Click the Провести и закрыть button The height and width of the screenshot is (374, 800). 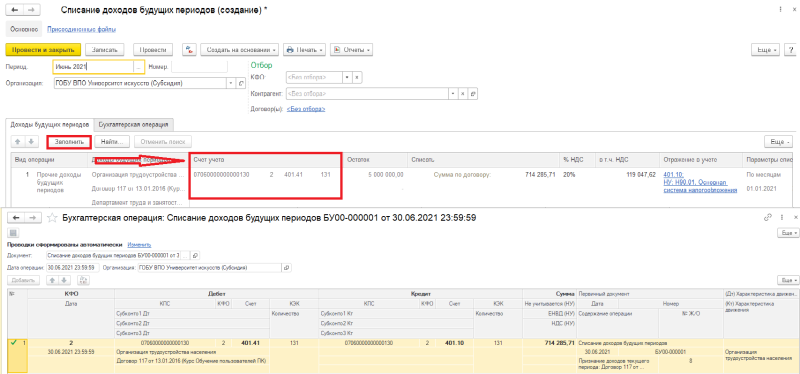click(x=43, y=49)
